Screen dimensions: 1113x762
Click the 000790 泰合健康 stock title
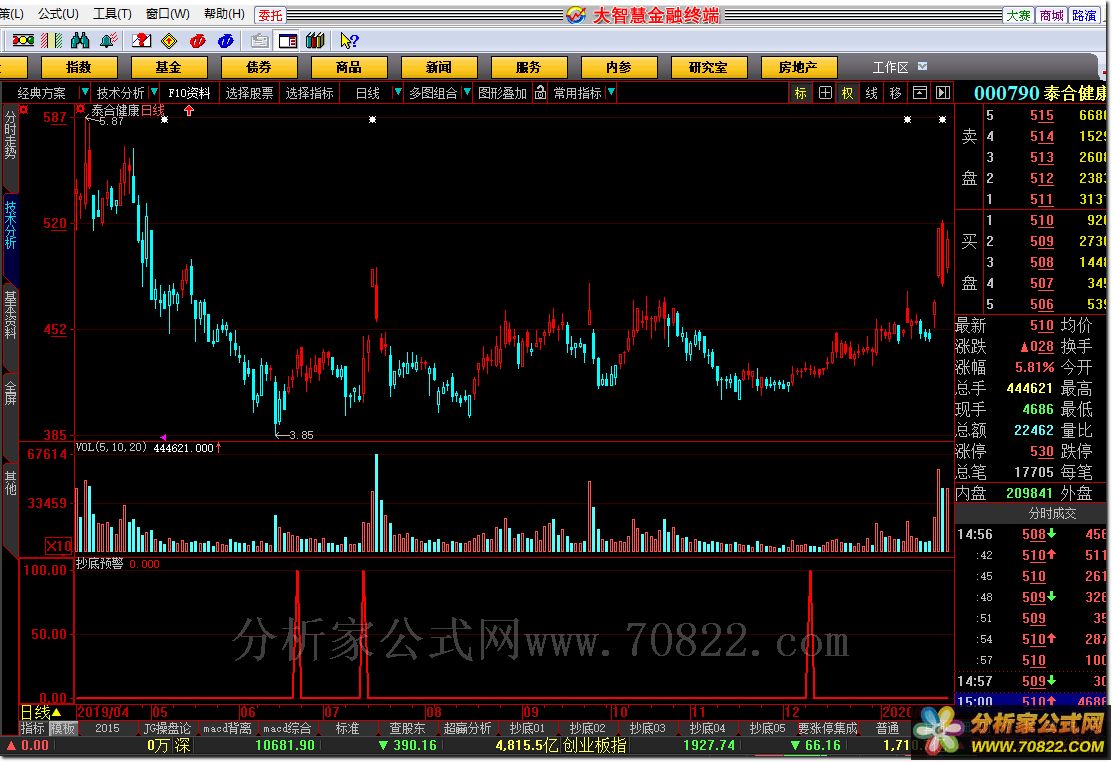pyautogui.click(x=1038, y=93)
